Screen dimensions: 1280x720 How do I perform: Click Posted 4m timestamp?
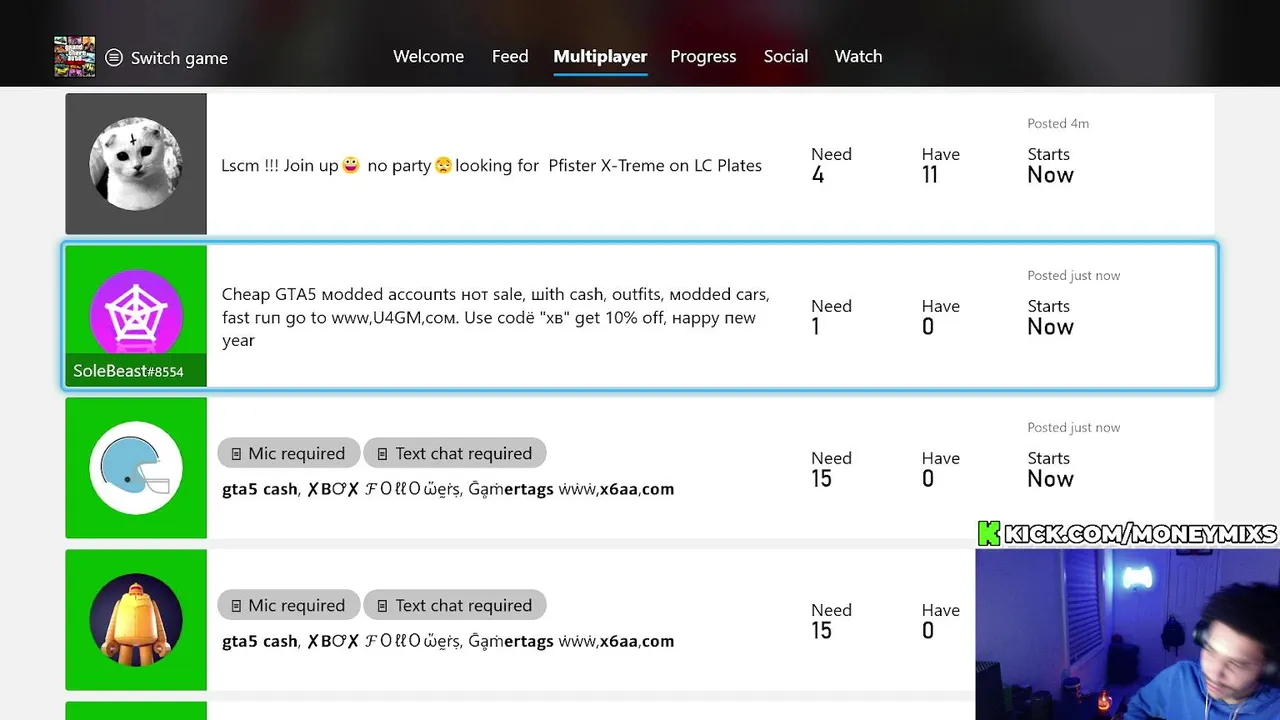(1058, 123)
